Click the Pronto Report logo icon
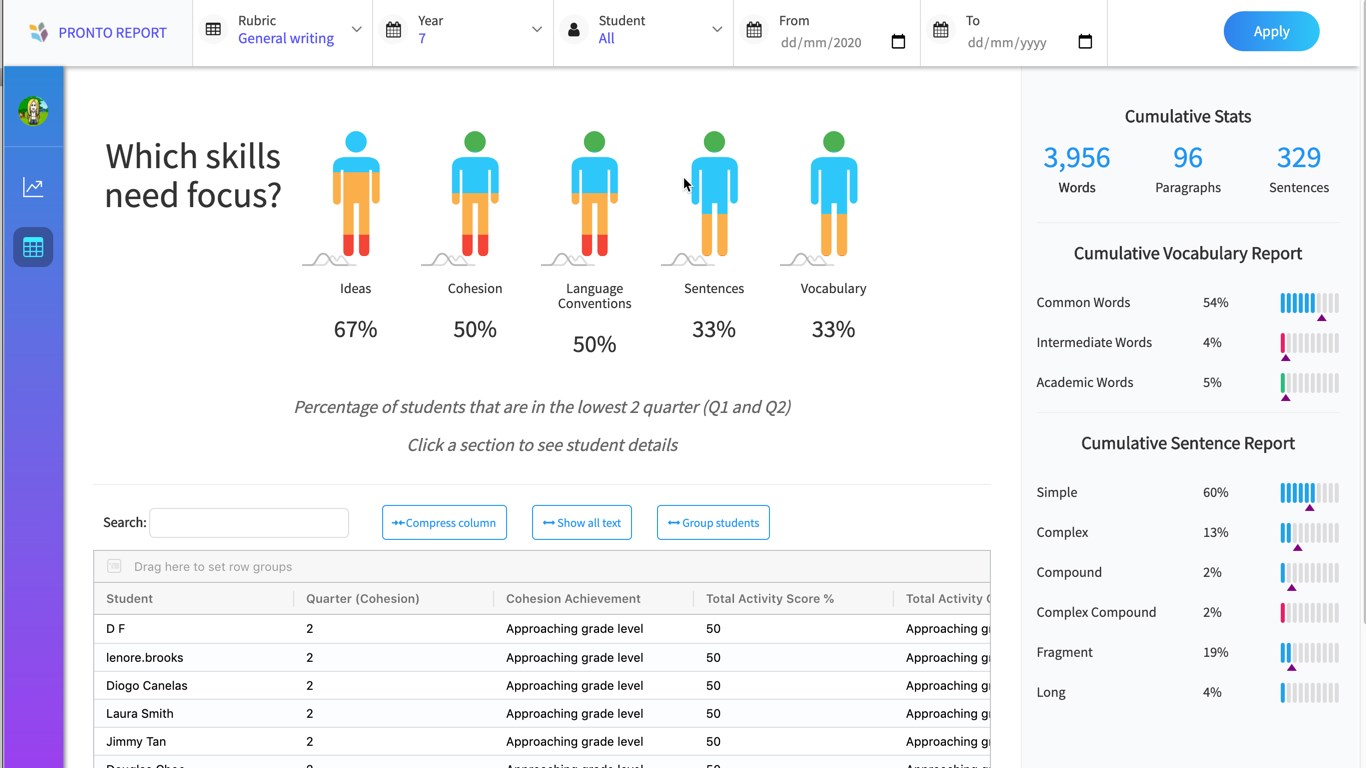This screenshot has width=1366, height=768. [x=38, y=32]
